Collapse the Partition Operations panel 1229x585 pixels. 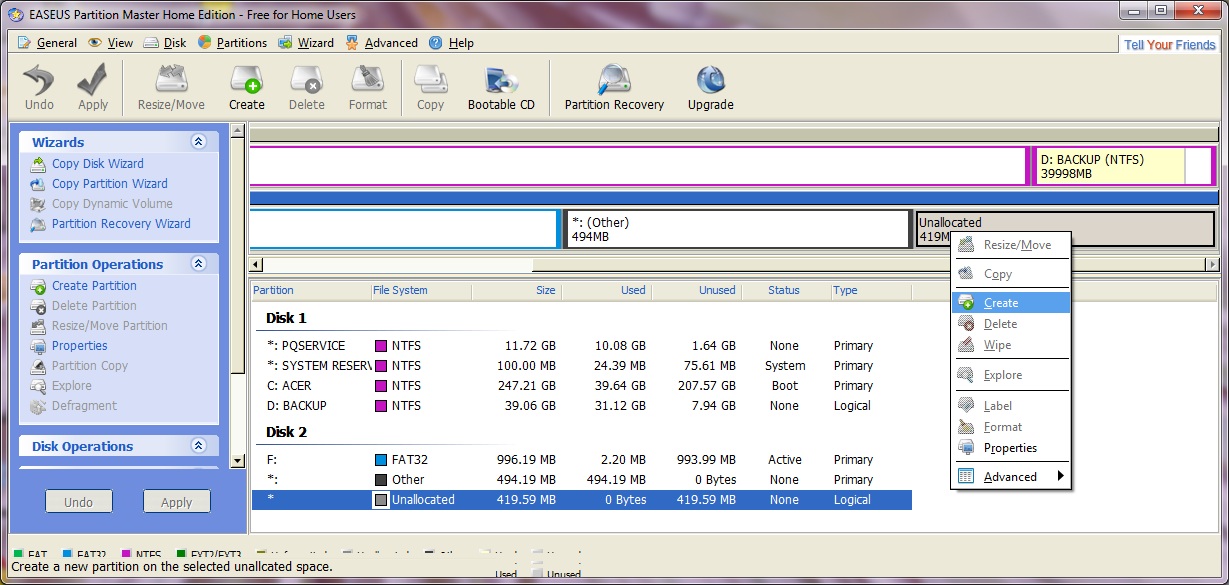tap(198, 264)
